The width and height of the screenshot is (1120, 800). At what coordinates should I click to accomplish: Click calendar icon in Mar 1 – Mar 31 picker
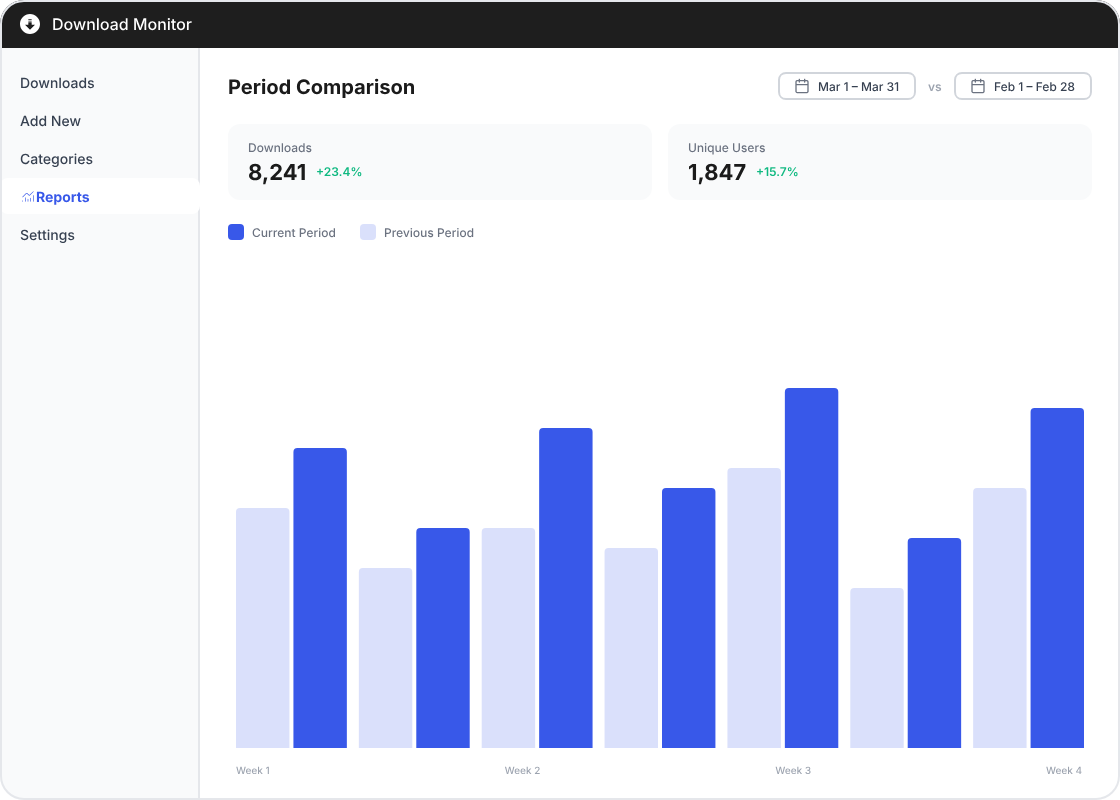pos(801,87)
